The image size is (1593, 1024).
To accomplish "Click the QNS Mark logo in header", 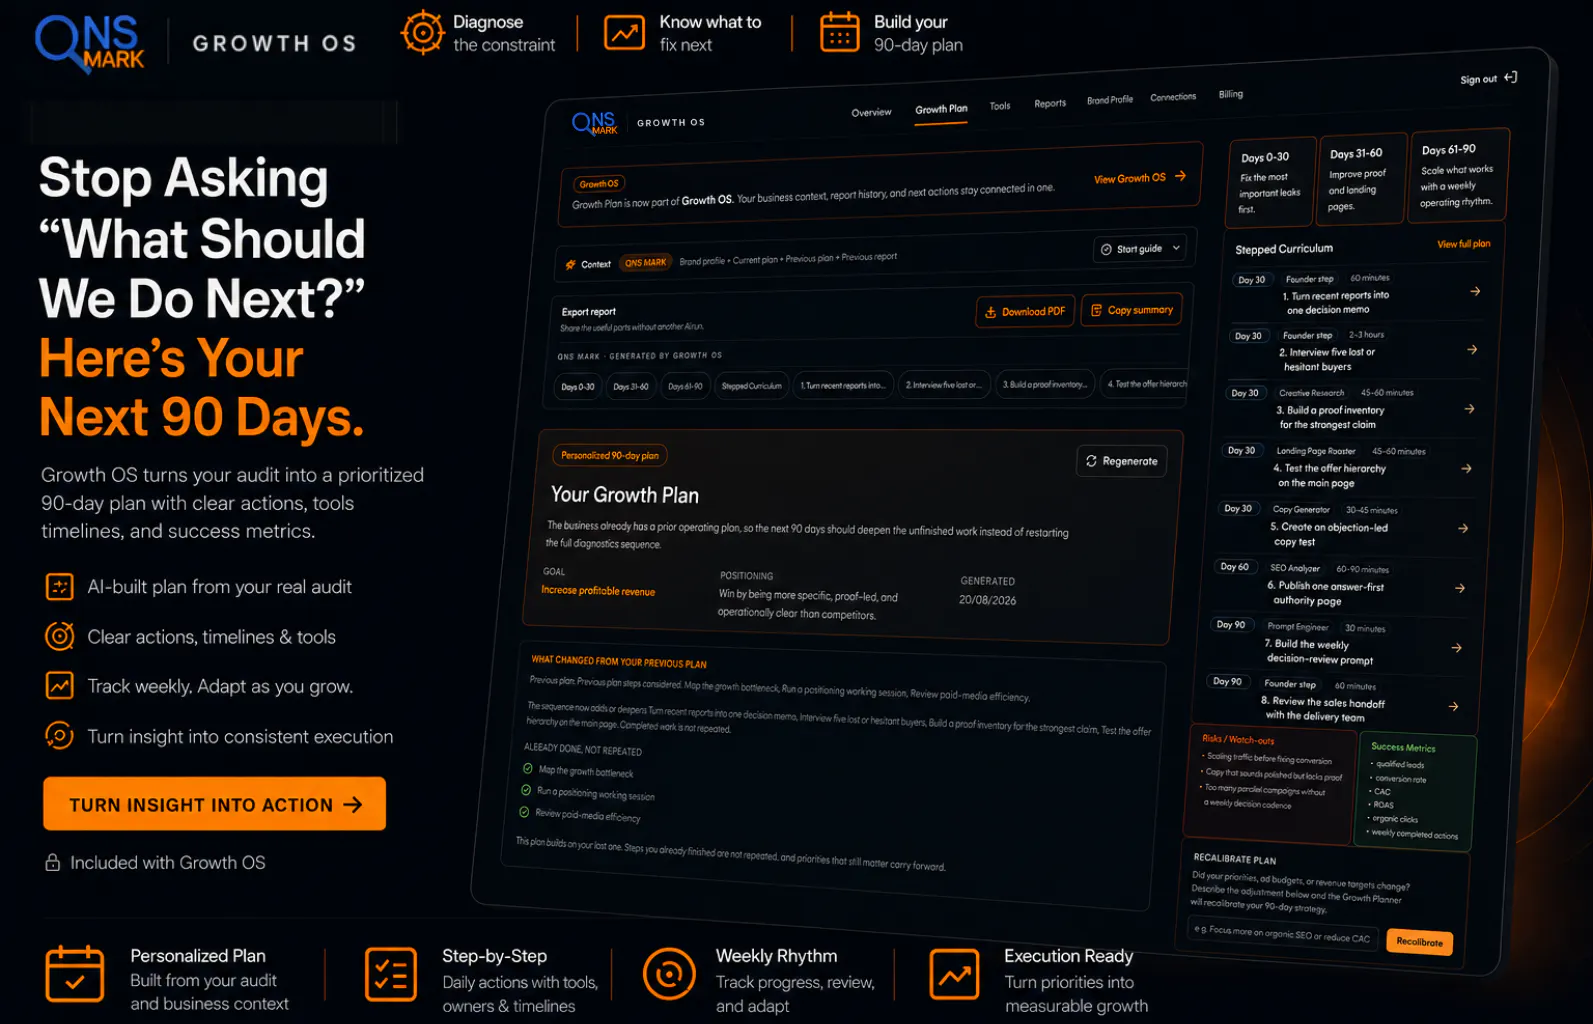I will pyautogui.click(x=90, y=44).
